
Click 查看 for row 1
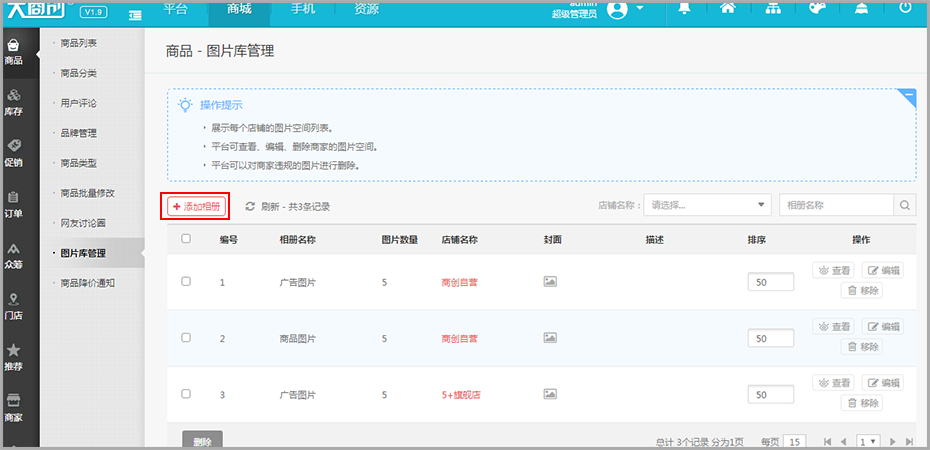(833, 270)
